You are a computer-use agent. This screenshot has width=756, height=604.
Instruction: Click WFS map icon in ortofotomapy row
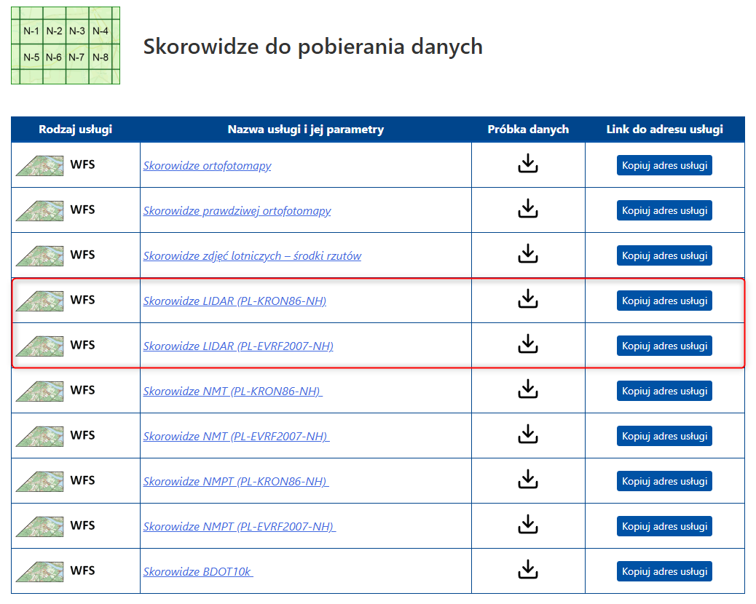(x=40, y=165)
